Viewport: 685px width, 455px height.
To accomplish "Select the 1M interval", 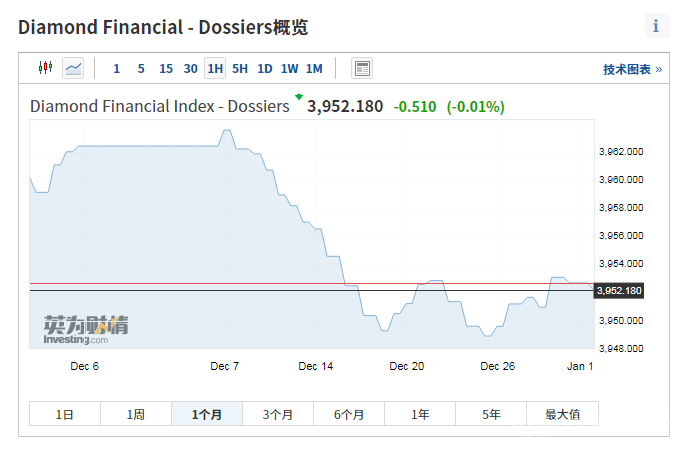I will [314, 68].
